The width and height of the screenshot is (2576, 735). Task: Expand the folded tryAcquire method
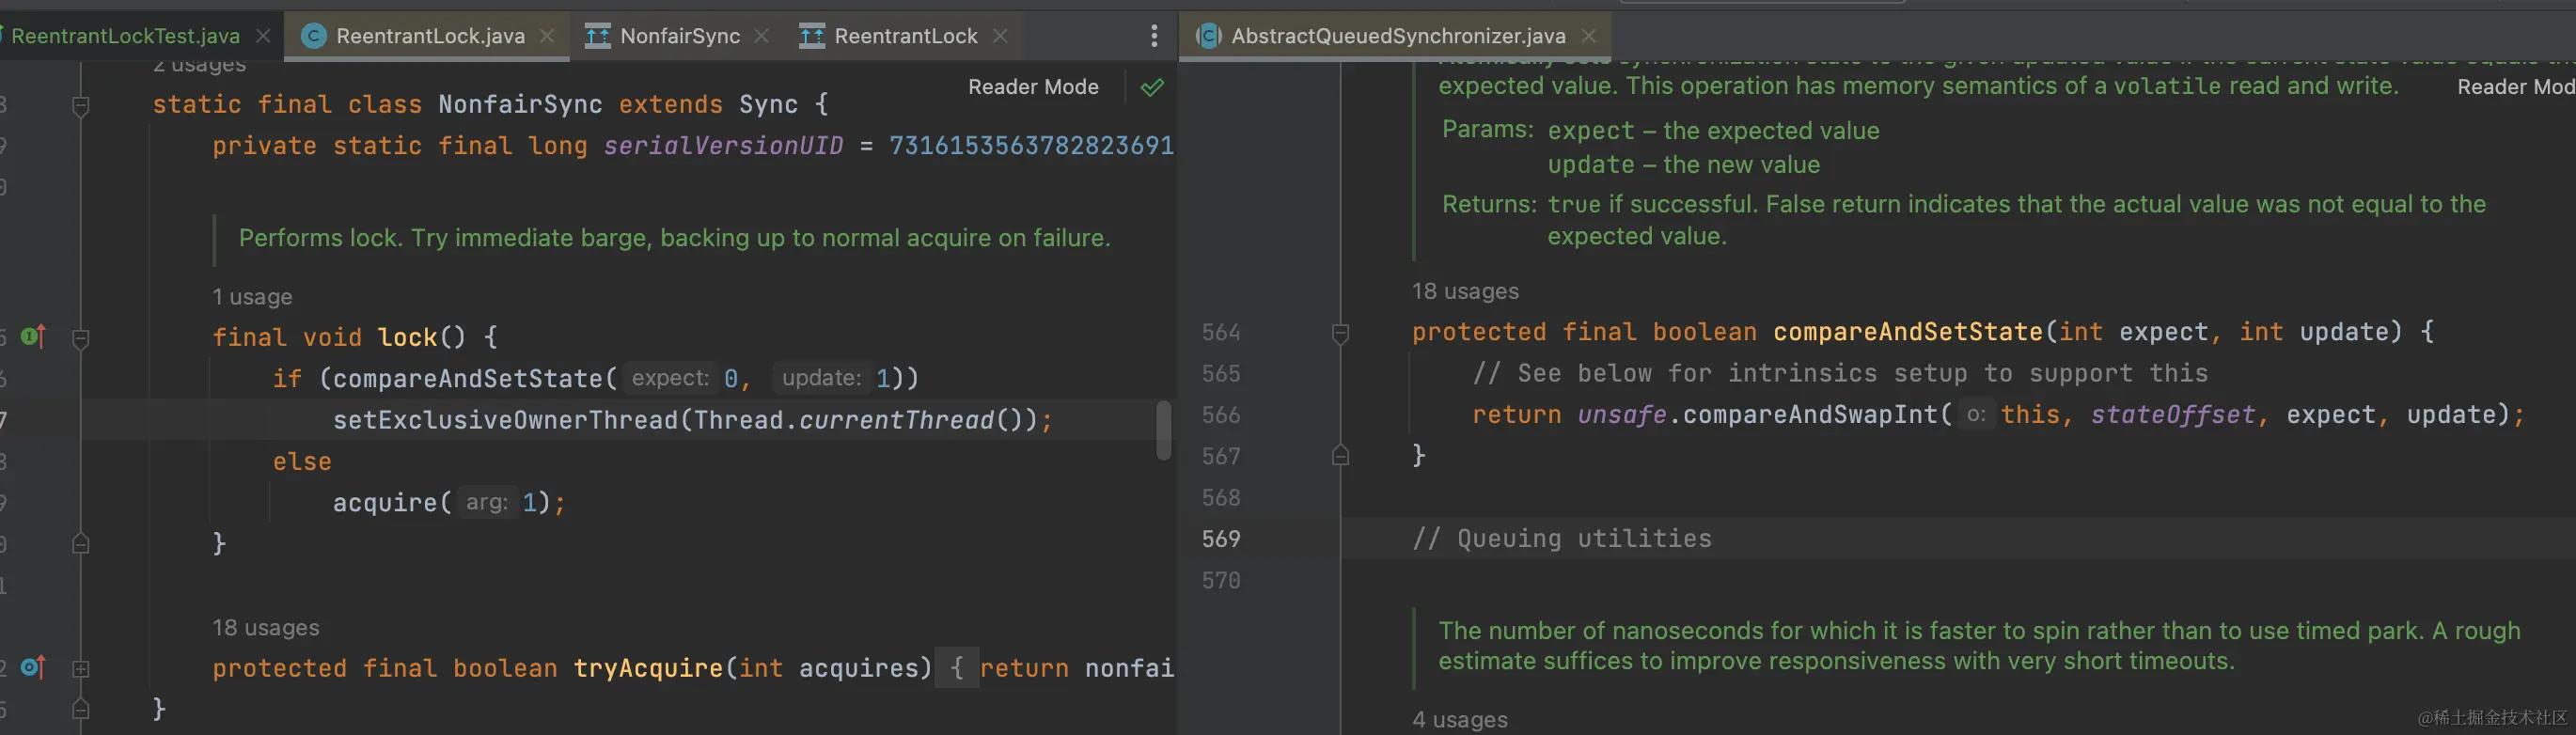(x=81, y=668)
